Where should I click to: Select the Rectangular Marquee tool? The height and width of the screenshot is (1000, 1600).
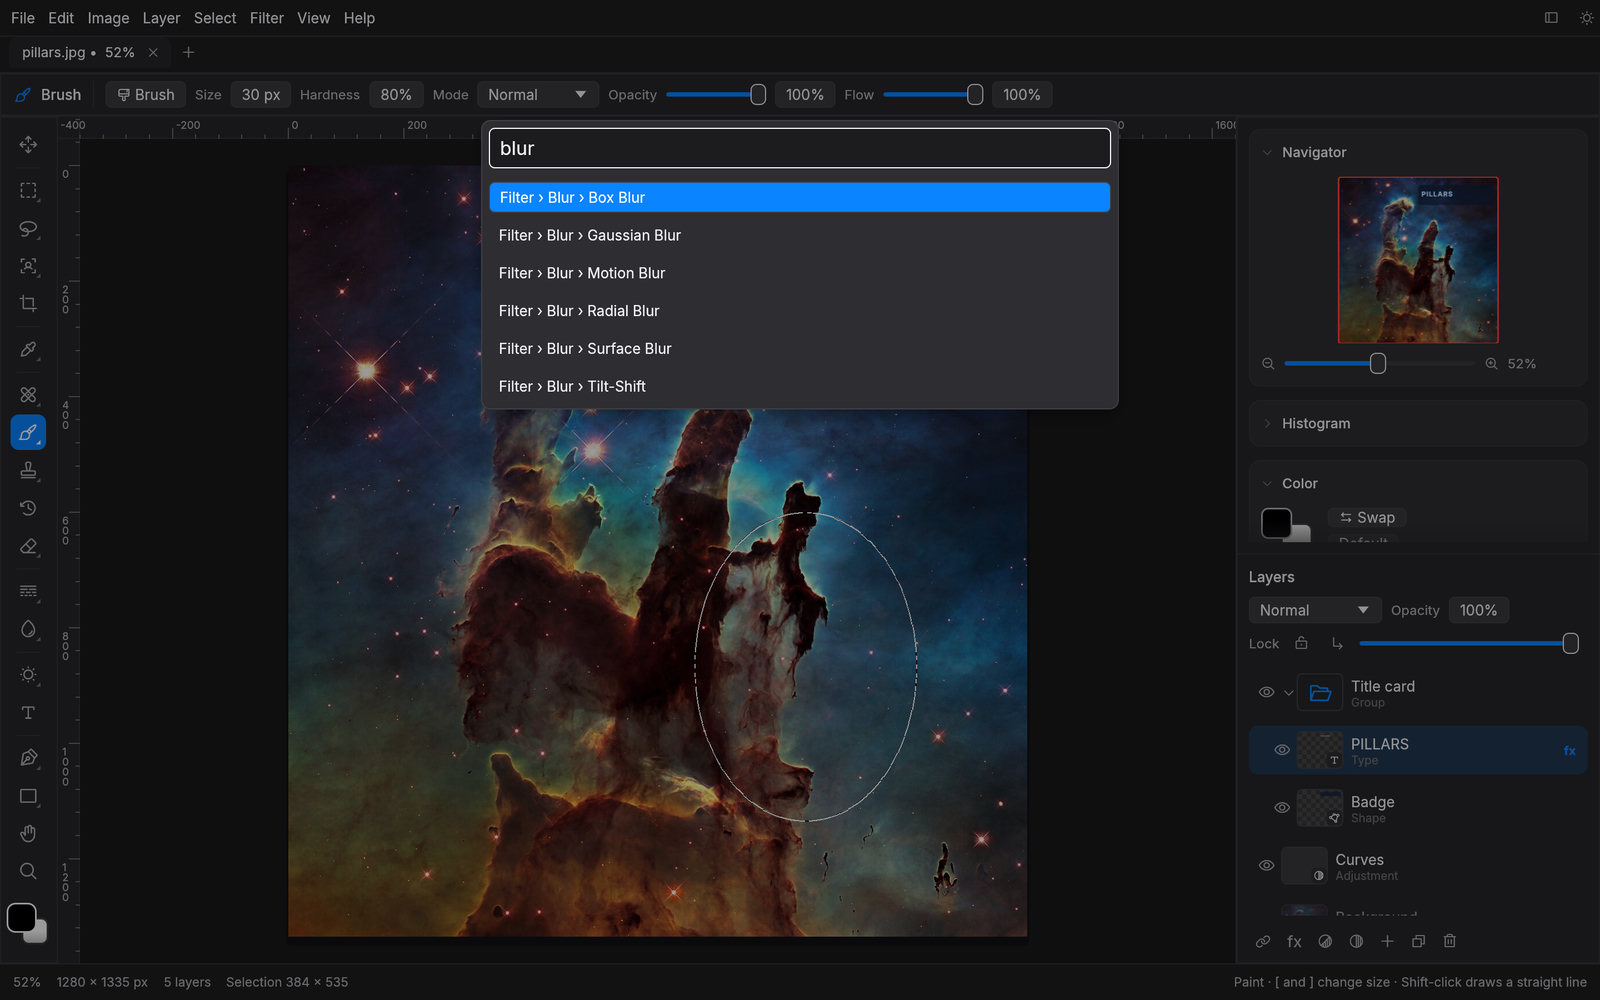28,190
